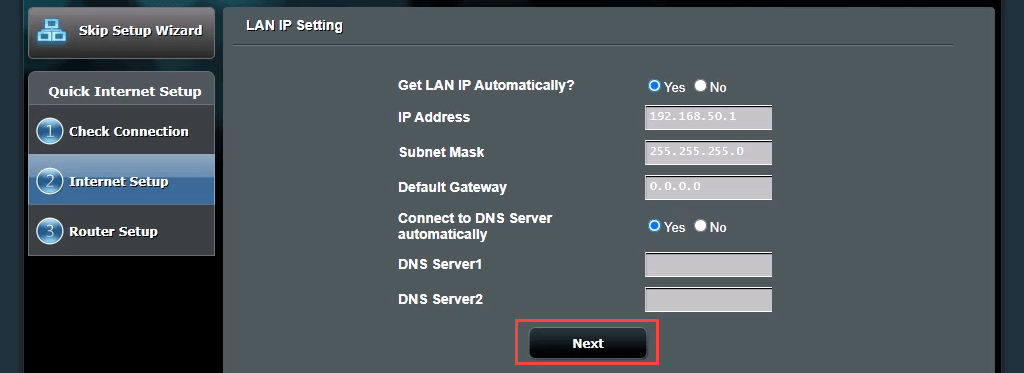Select Yes for Get LAN IP Automatically
1024x373 pixels.
(x=654, y=86)
